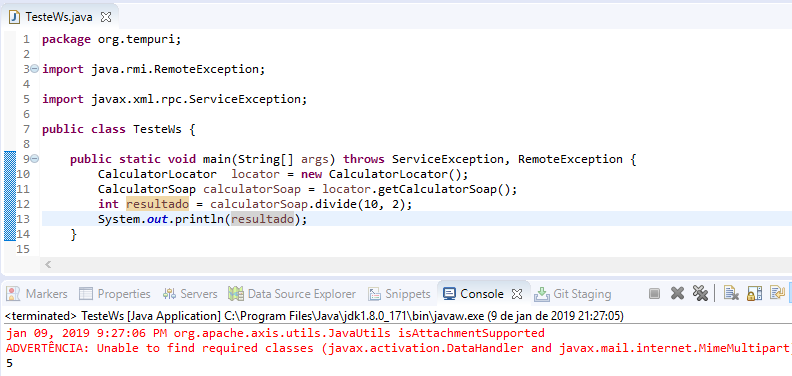
Task: Select the TesteWs.java editor tab
Action: tap(60, 17)
